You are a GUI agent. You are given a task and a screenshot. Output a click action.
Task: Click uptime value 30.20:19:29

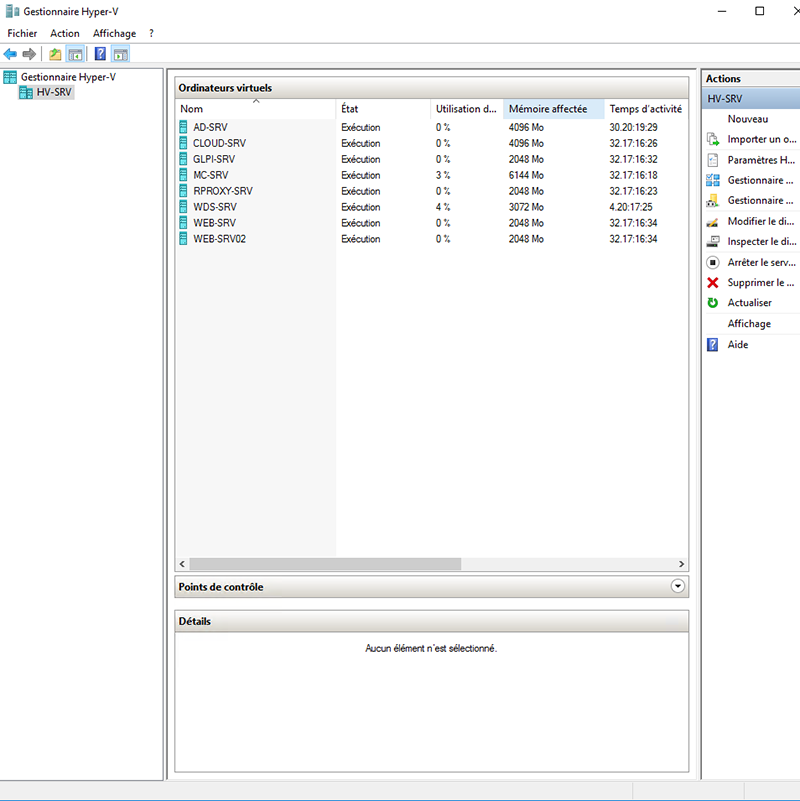(x=633, y=127)
